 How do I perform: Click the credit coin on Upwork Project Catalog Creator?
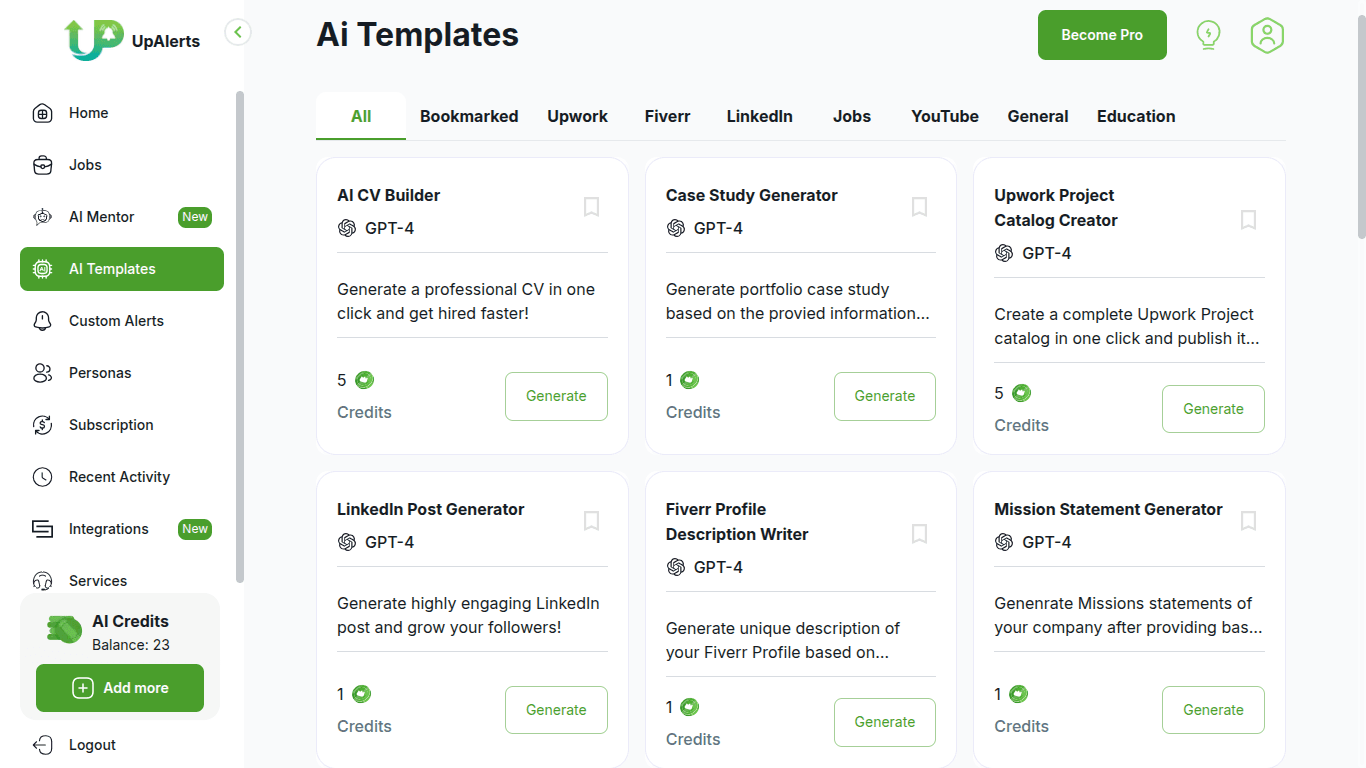click(1021, 393)
